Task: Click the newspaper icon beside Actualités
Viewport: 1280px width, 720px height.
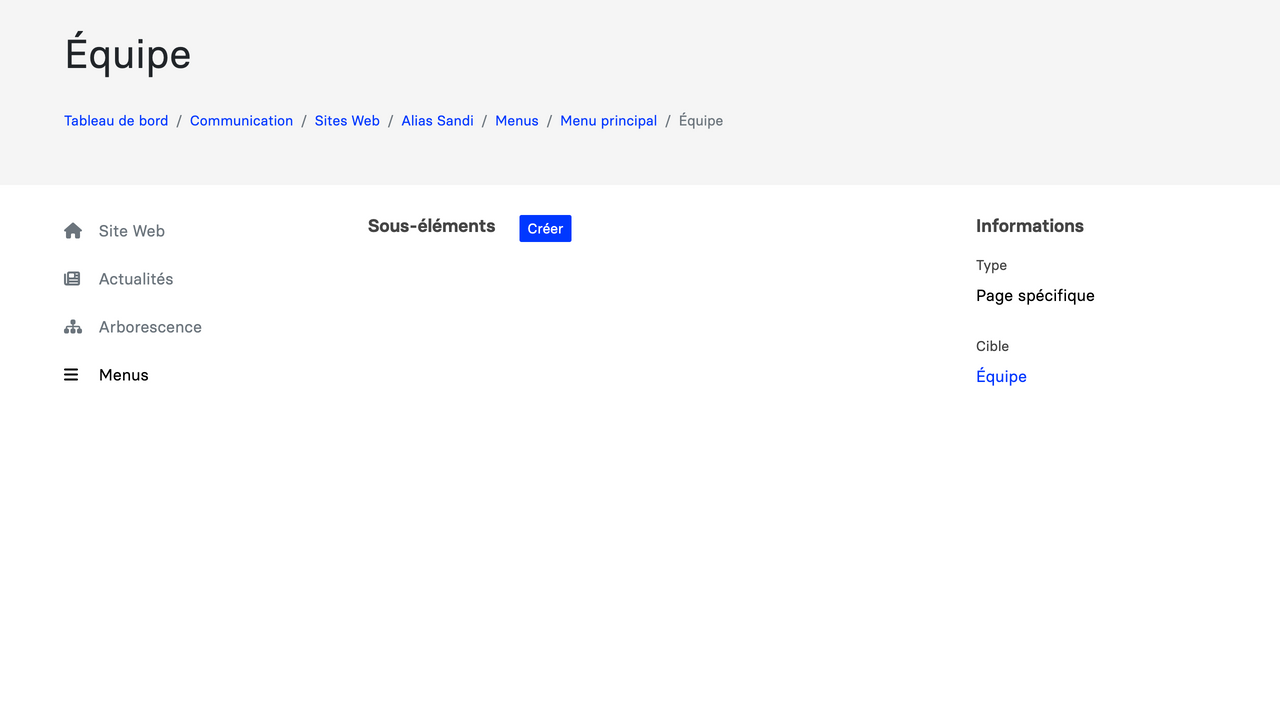Action: coord(72,279)
